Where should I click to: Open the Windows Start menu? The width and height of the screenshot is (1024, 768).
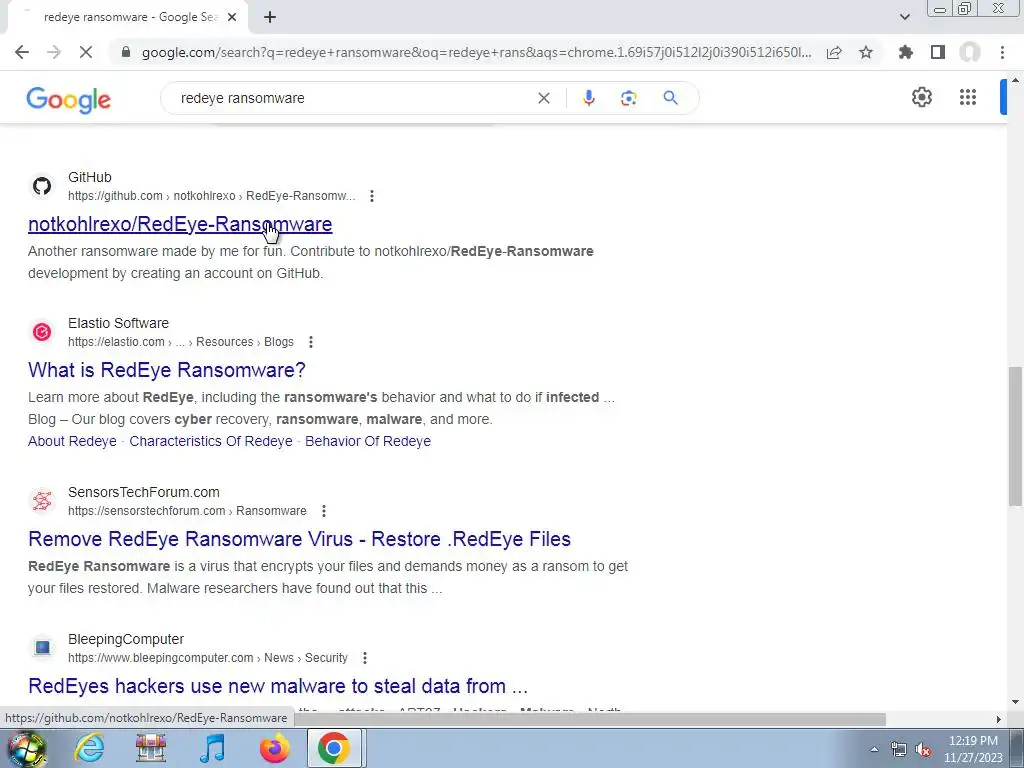click(27, 748)
